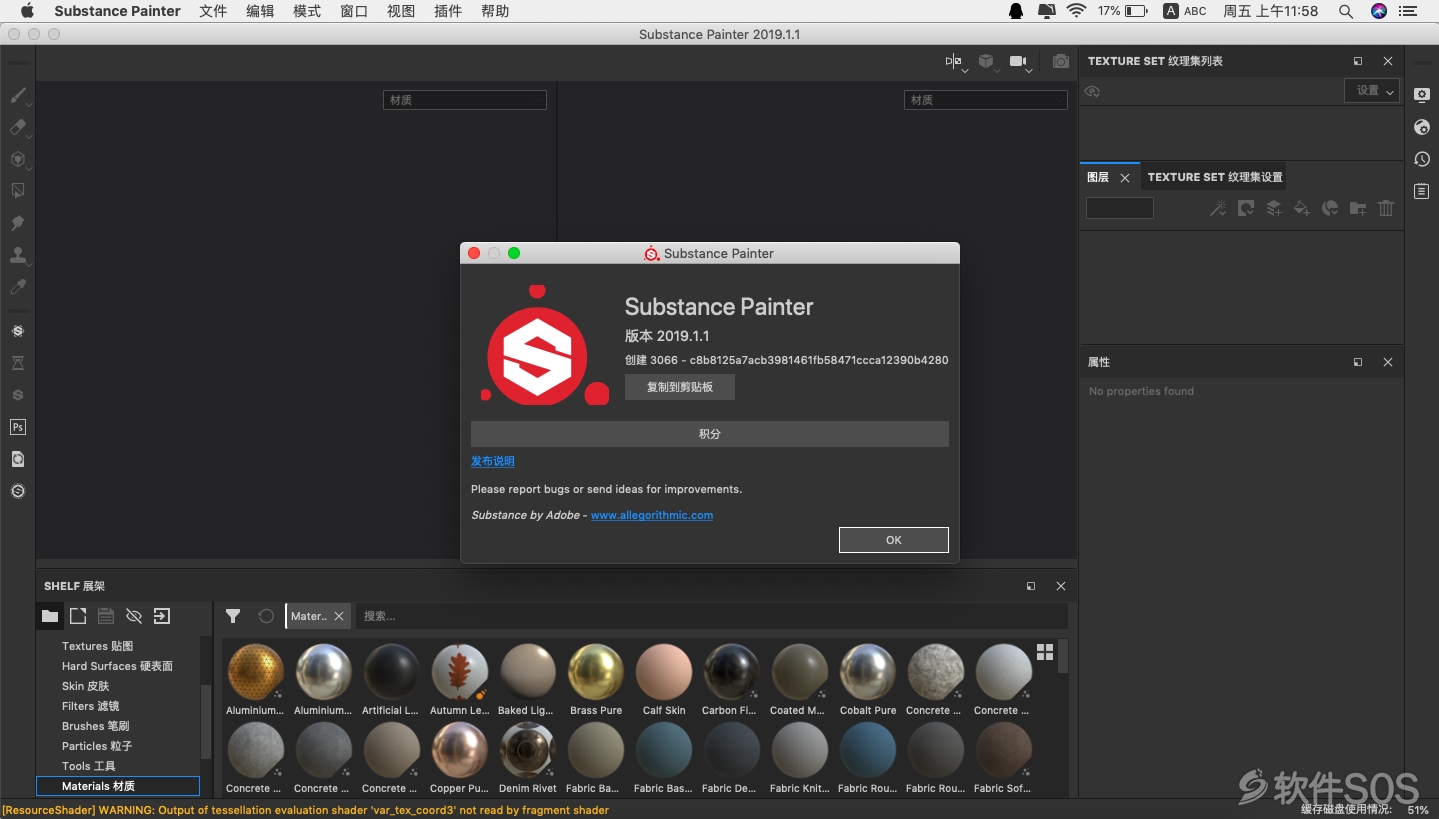Select the Material picker eyedropper
This screenshot has height=819, width=1439.
[18, 287]
